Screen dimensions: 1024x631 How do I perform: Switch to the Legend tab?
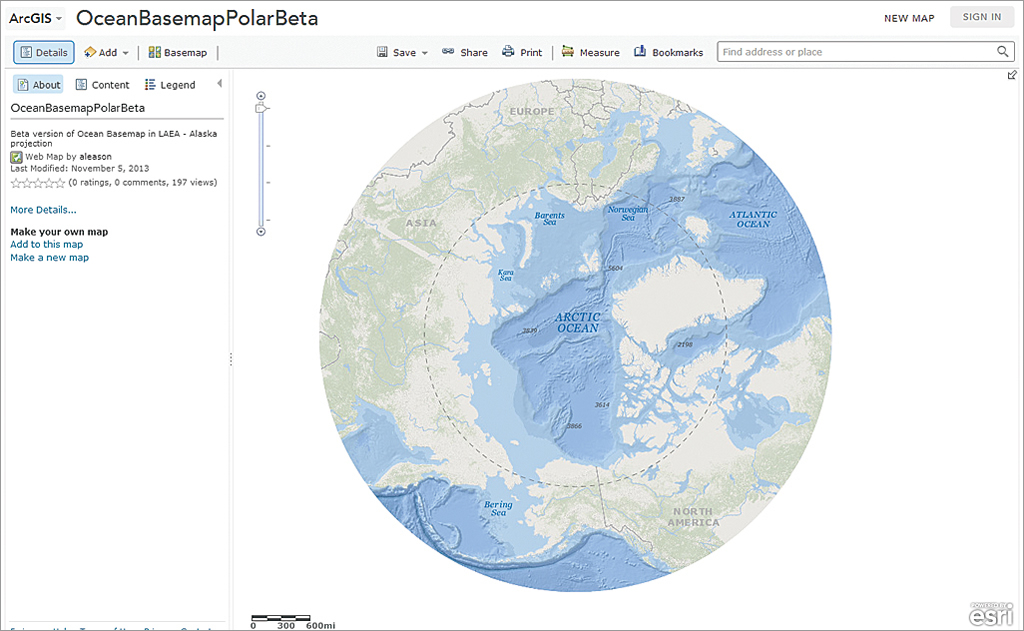coord(170,85)
